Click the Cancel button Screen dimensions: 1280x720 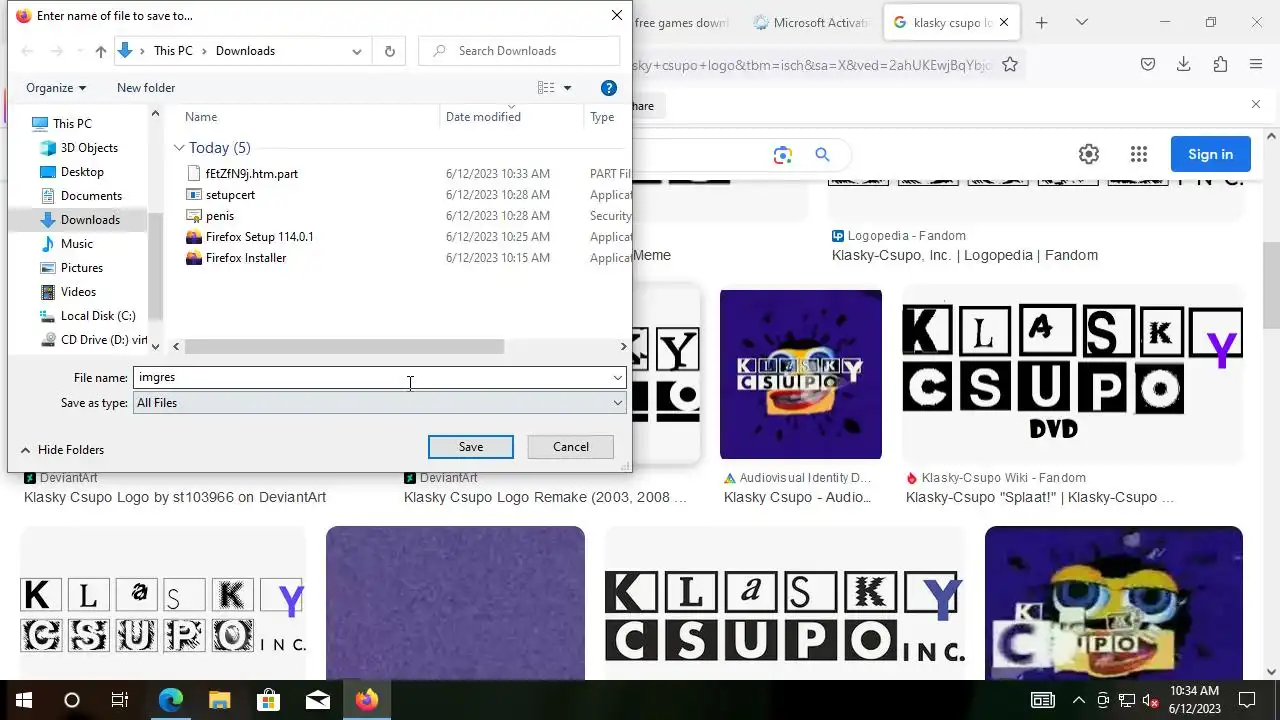[x=571, y=447]
